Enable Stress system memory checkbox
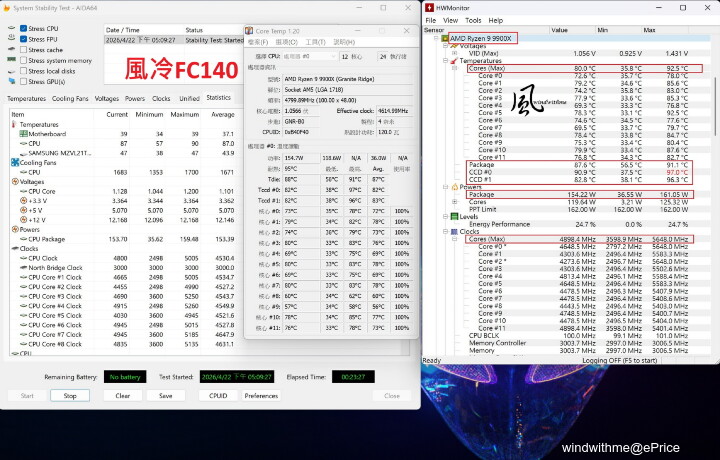Image resolution: width=720 pixels, height=460 pixels. click(x=23, y=60)
